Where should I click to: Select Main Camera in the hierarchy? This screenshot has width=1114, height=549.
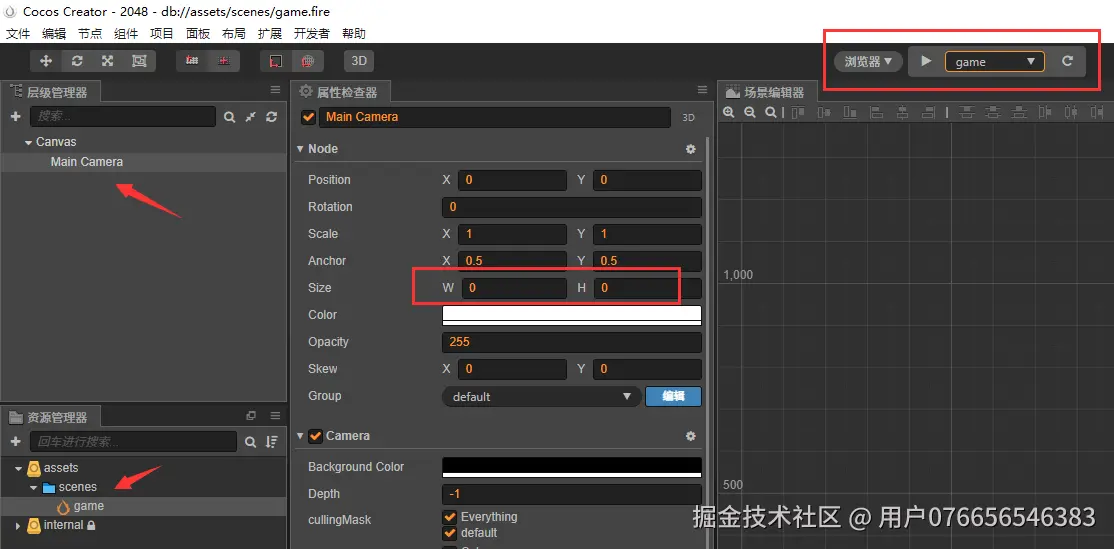pyautogui.click(x=87, y=162)
